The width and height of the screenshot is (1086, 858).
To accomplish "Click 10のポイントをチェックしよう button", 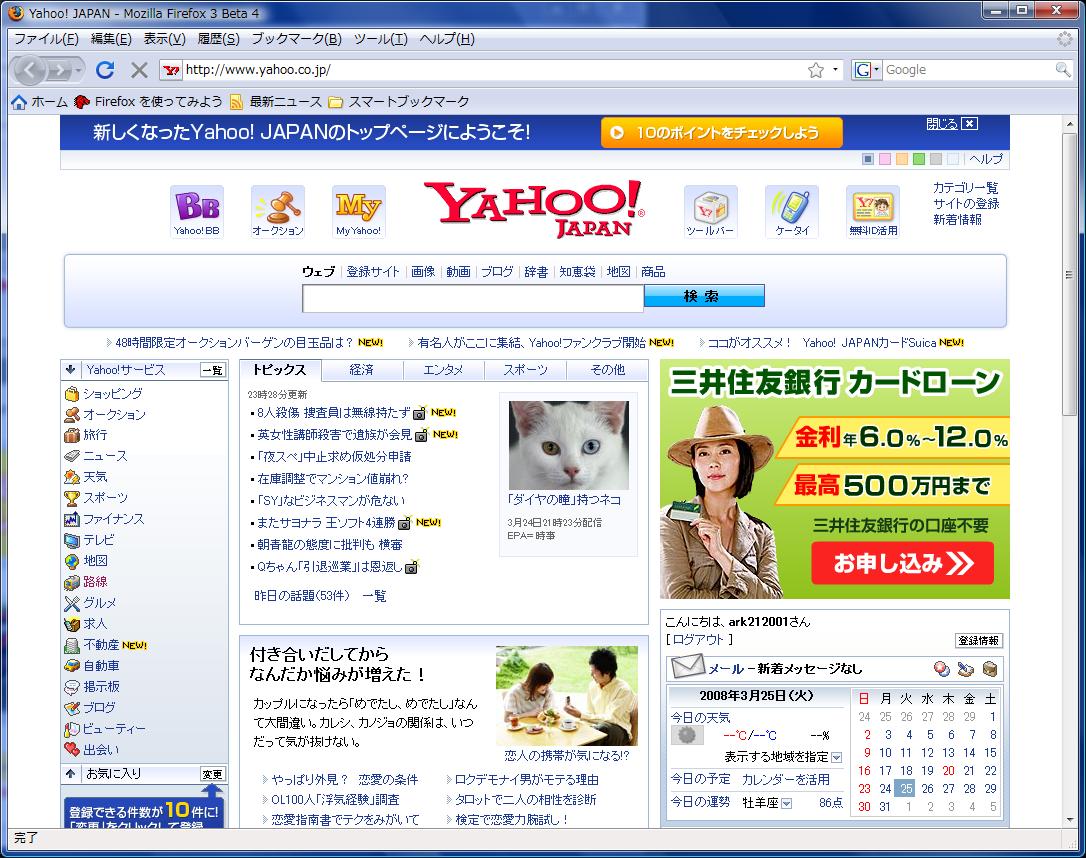I will click(x=722, y=132).
